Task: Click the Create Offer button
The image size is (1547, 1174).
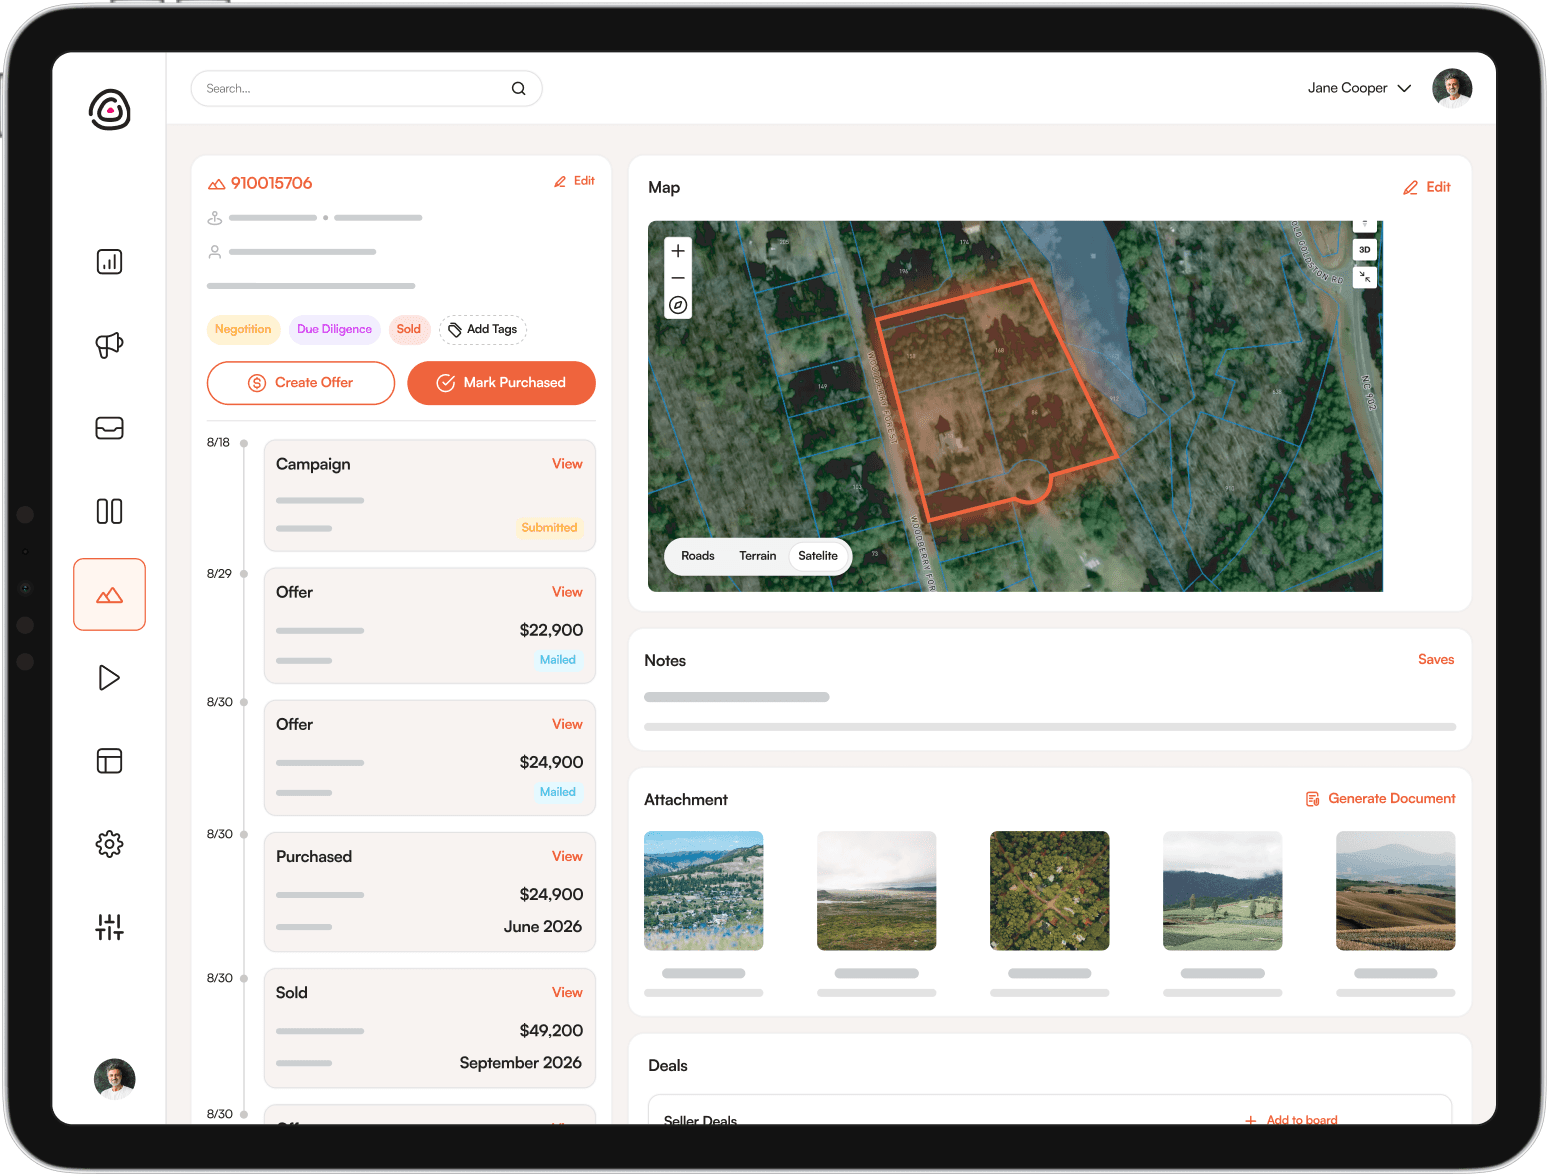Action: (x=301, y=383)
